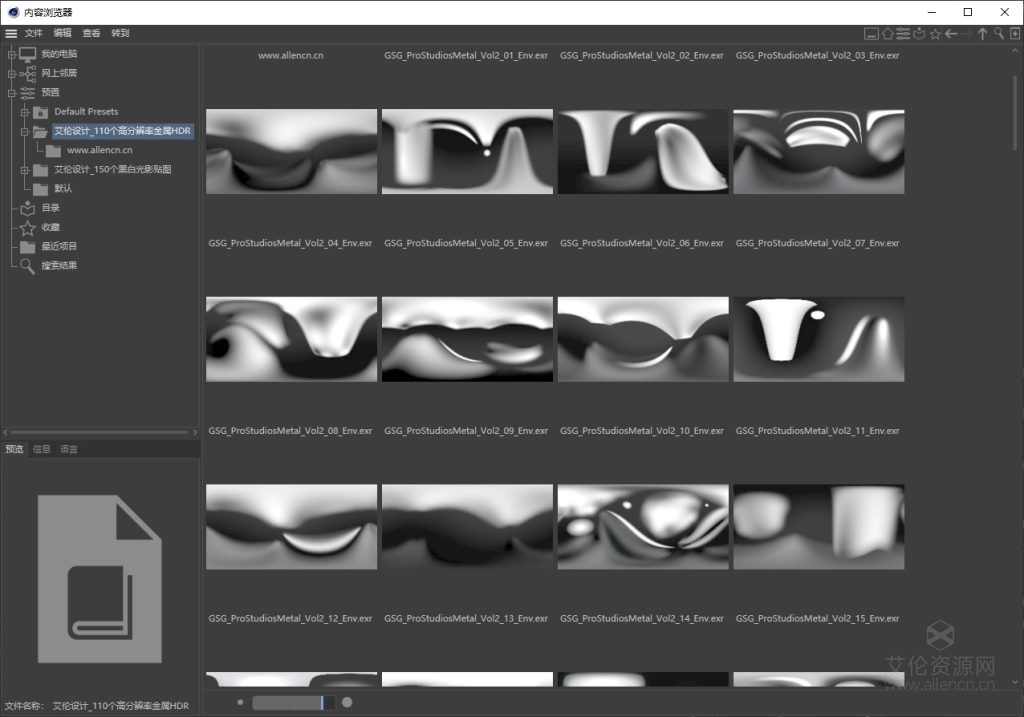Viewport: 1024px width, 717px height.
Task: Open the 文件 menu
Action: (x=33, y=33)
